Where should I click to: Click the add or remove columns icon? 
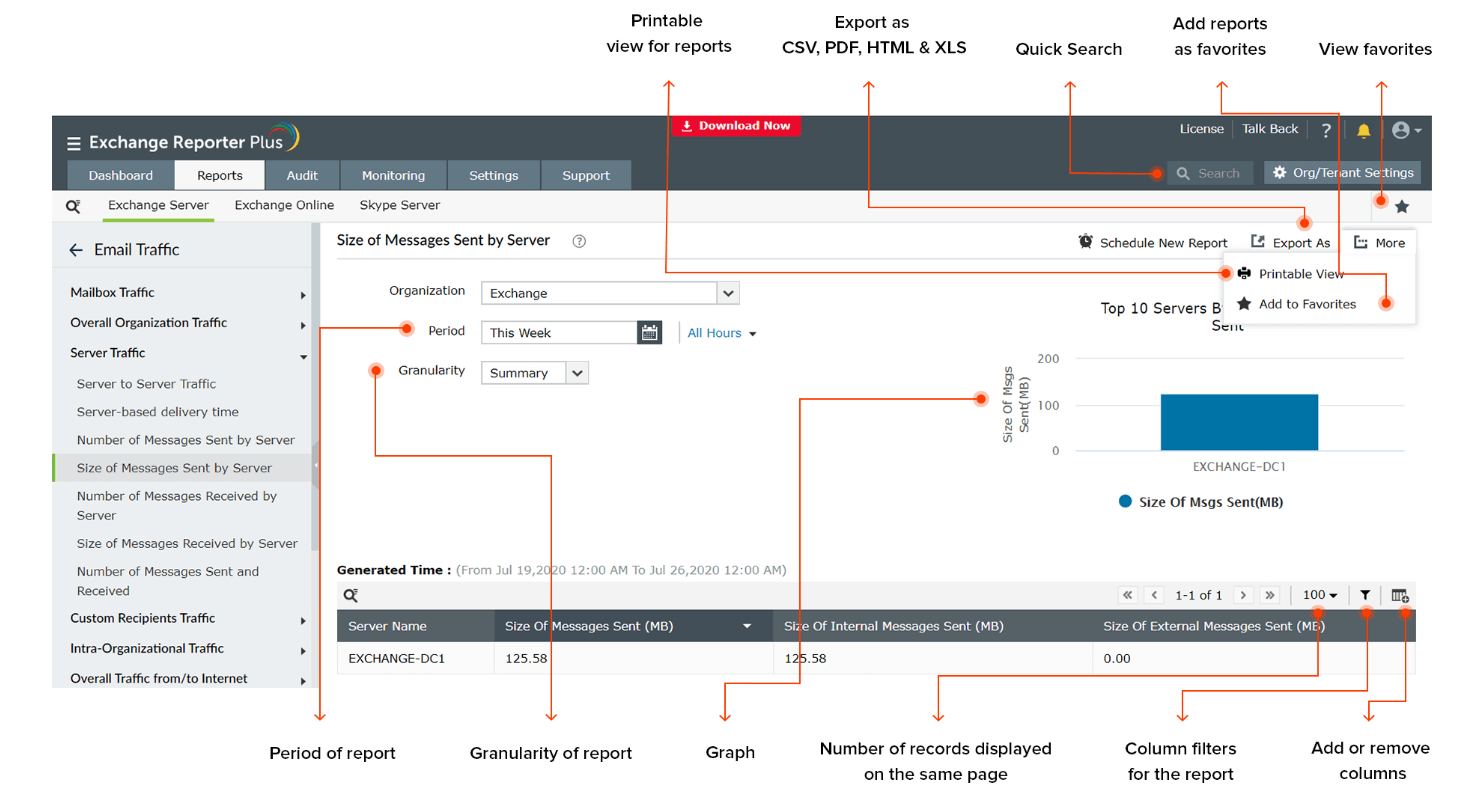1400,595
